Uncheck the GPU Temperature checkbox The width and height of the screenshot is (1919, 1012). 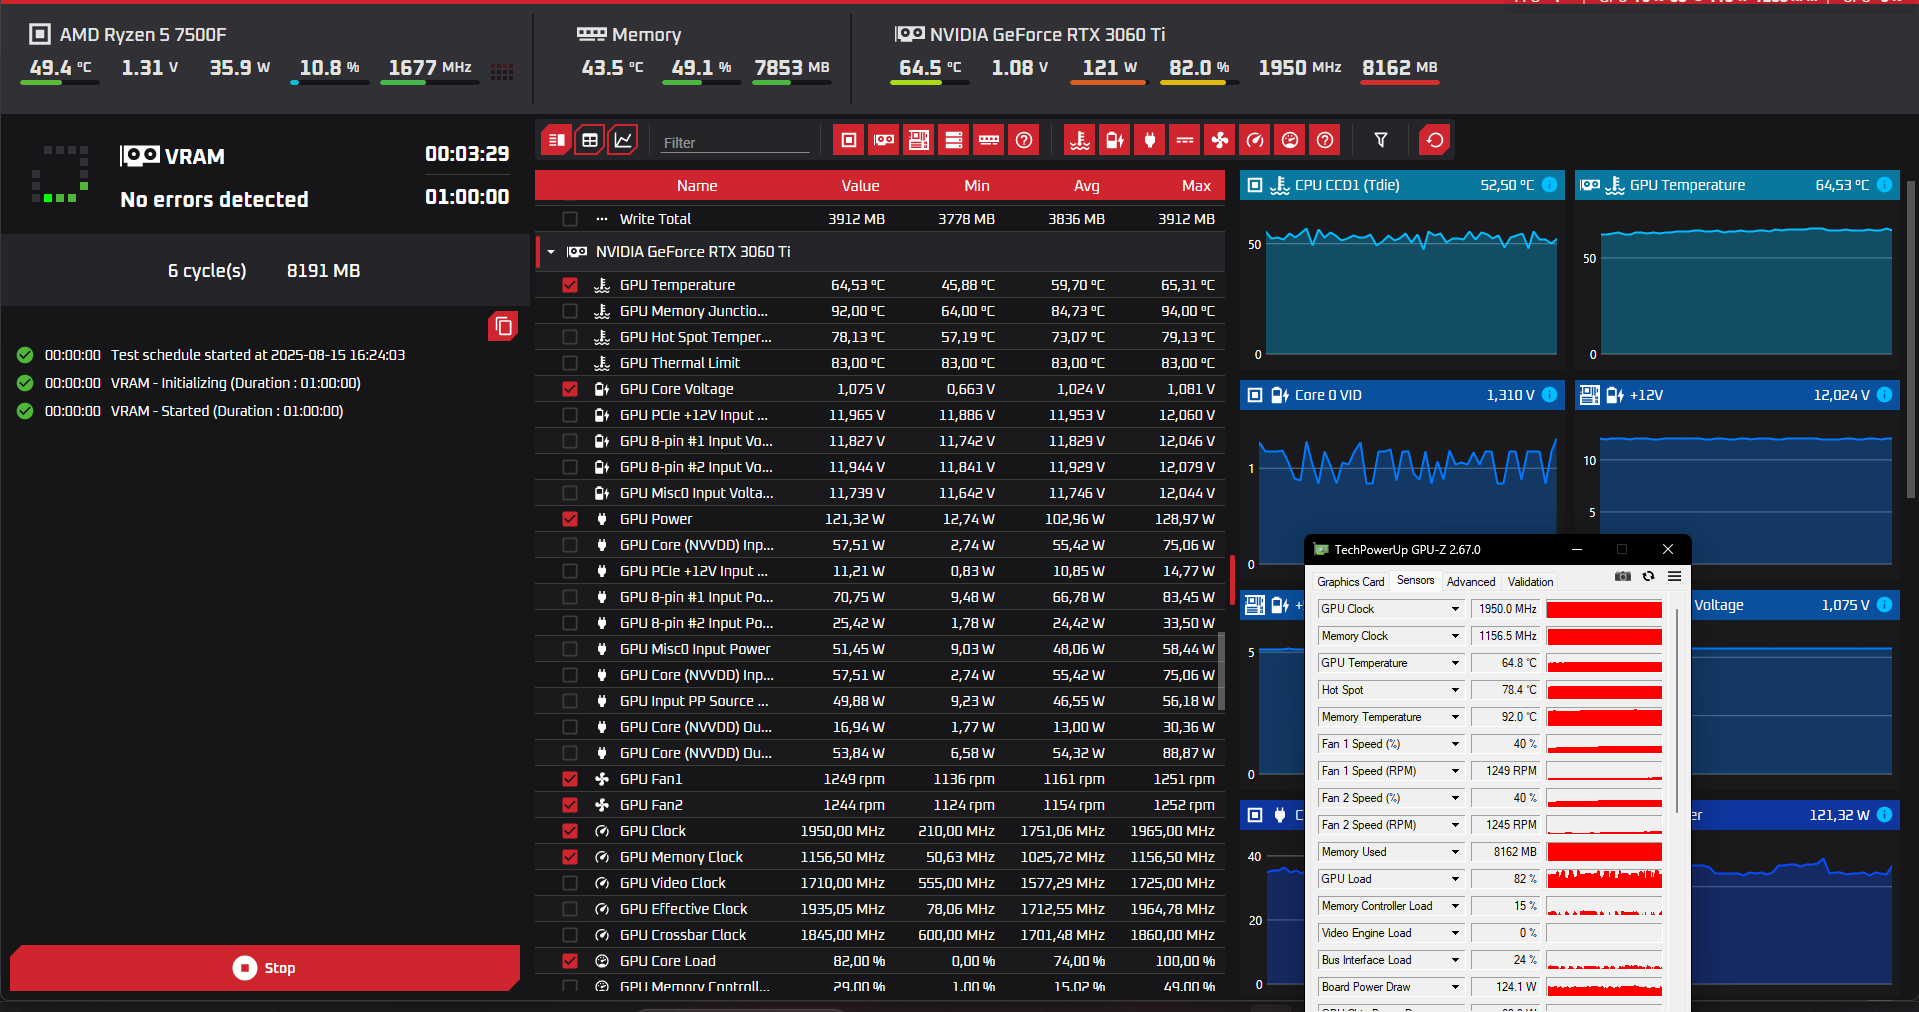coord(570,285)
